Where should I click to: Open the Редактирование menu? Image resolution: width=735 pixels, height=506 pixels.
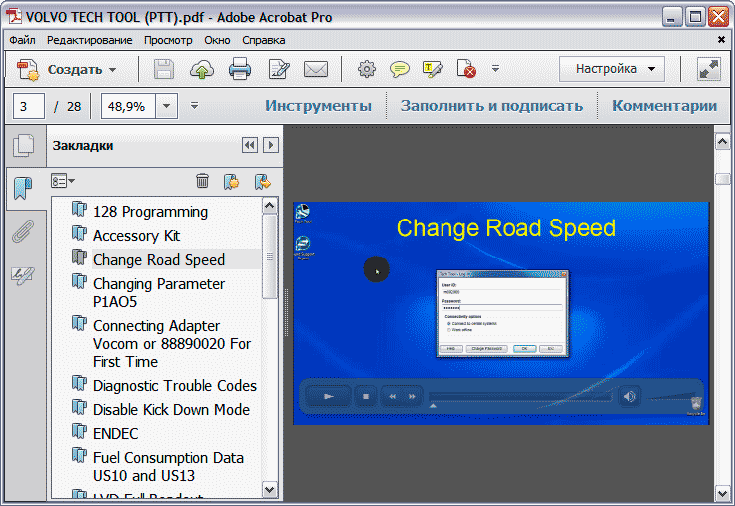click(89, 40)
